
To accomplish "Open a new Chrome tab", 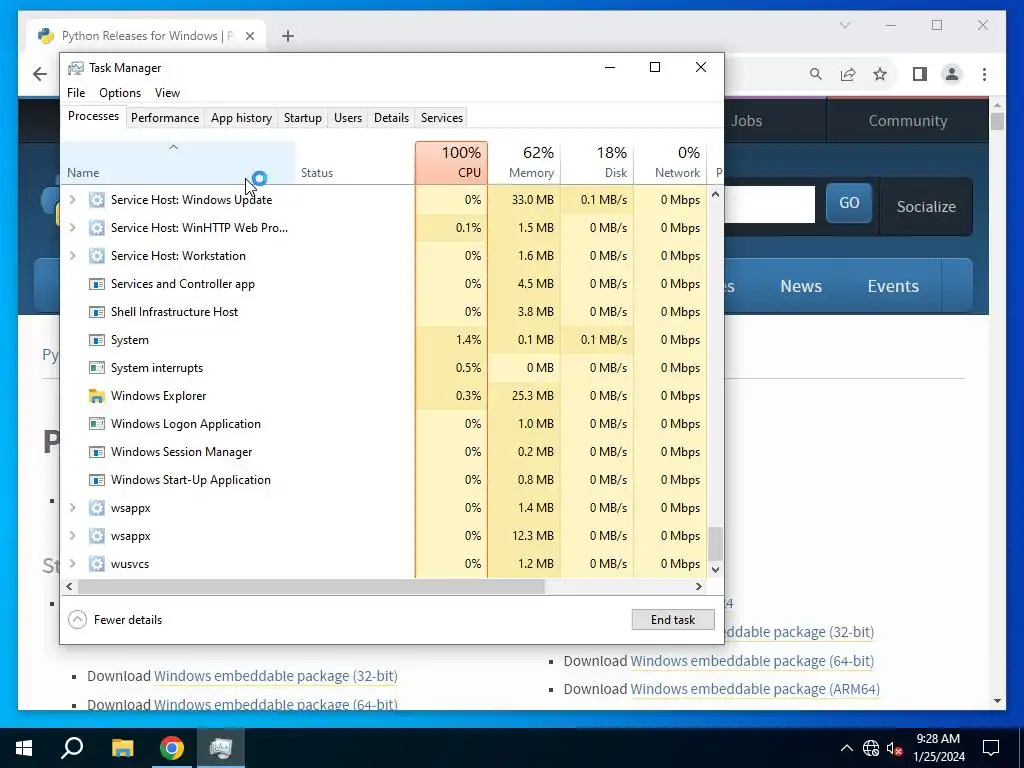I will click(288, 36).
